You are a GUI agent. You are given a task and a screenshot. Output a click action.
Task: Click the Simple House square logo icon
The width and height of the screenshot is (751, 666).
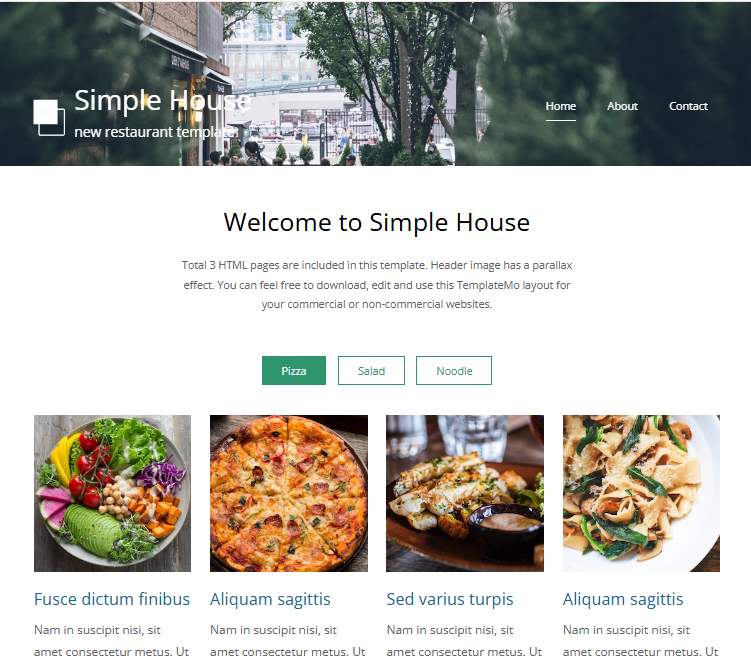coord(49,118)
